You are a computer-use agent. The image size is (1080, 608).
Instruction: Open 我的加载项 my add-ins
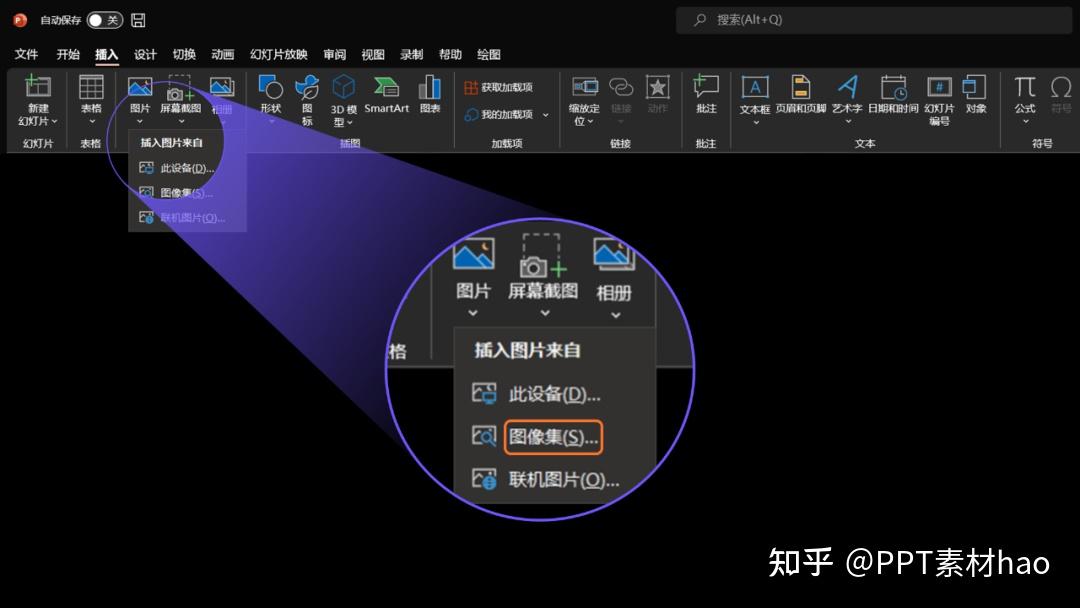click(499, 114)
